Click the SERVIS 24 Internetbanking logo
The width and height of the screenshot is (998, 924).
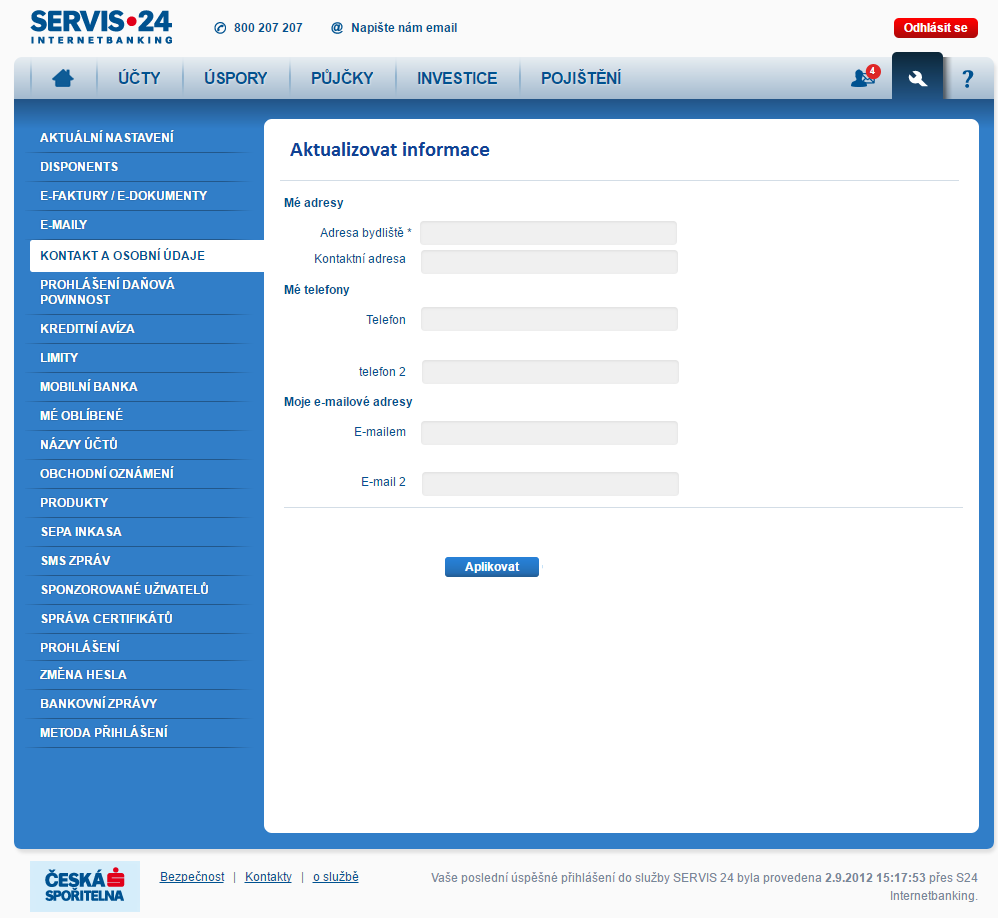click(101, 27)
